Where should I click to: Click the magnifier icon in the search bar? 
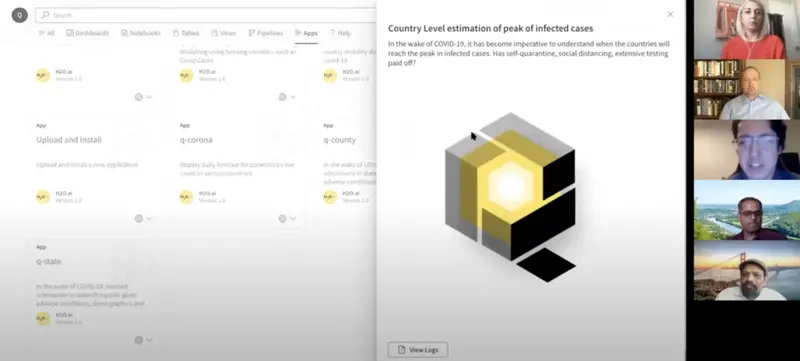(45, 15)
